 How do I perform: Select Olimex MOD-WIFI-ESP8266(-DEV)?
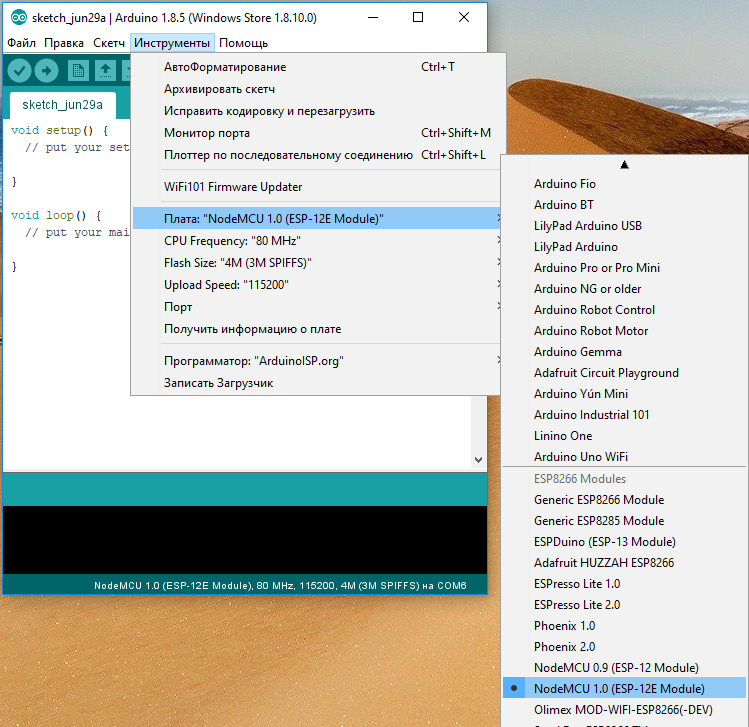(624, 710)
